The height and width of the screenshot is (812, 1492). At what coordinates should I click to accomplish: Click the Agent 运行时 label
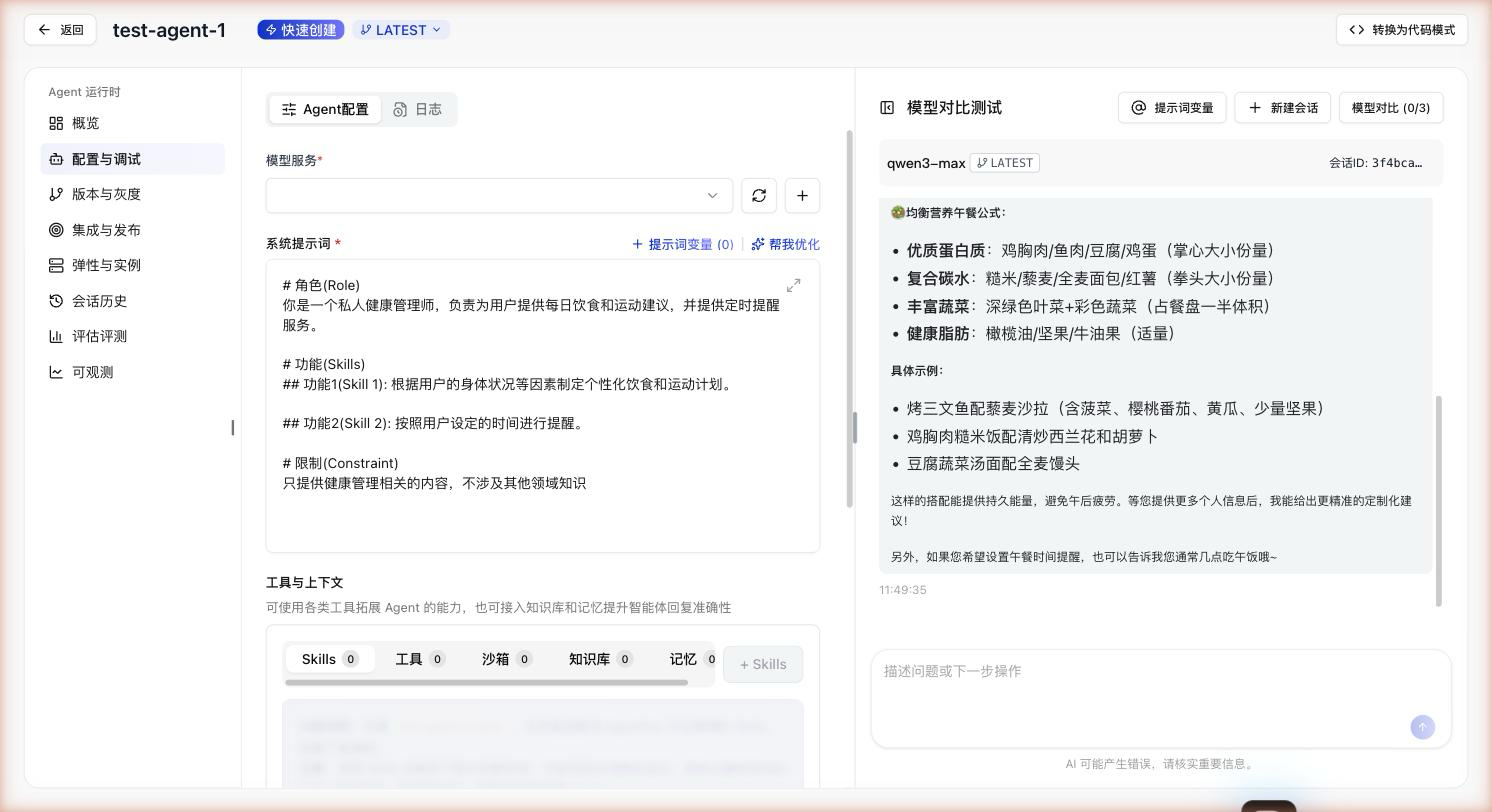click(x=84, y=92)
